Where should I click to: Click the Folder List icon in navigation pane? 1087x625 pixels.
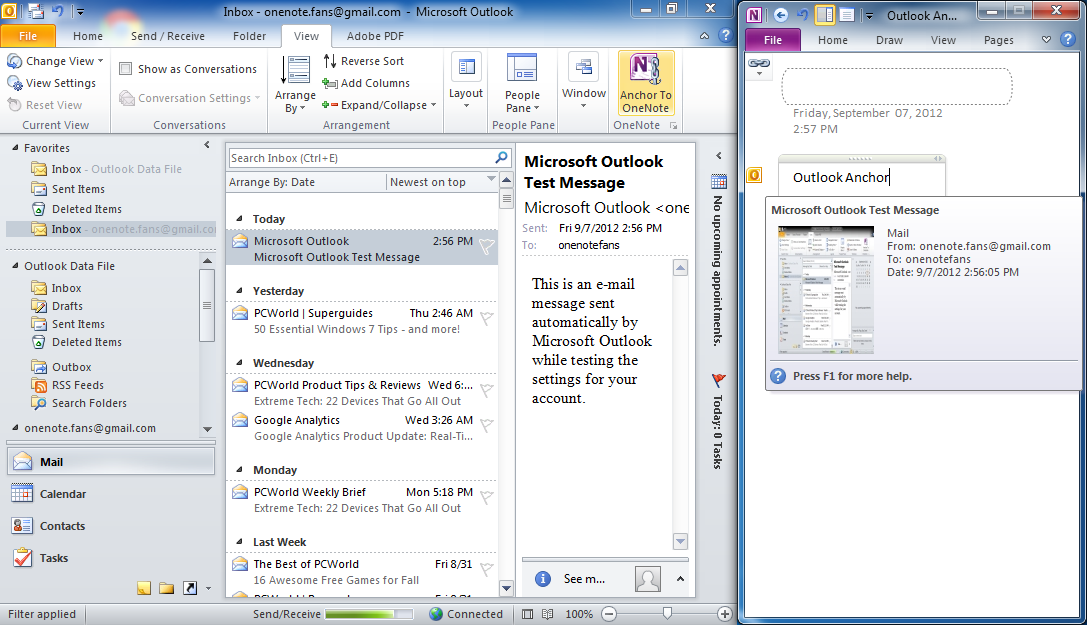pyautogui.click(x=166, y=588)
